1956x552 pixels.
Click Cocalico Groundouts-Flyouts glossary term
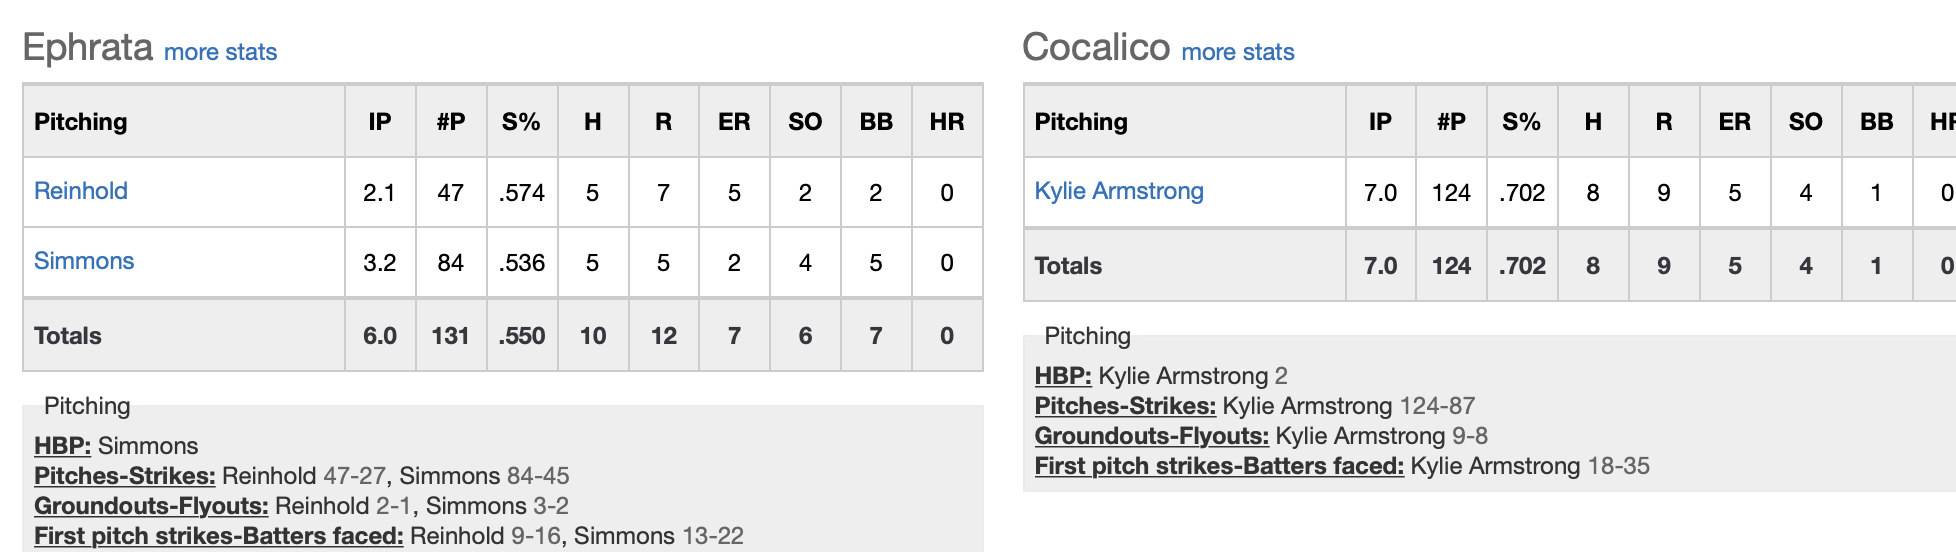(x=1152, y=436)
